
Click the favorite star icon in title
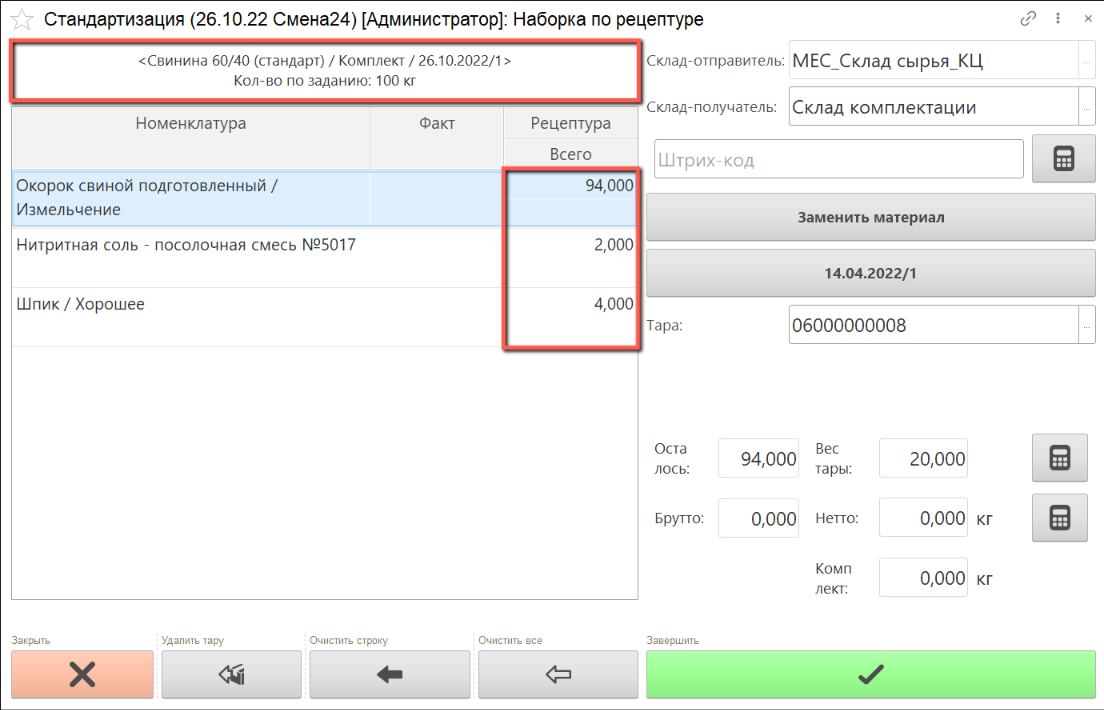pos(21,19)
